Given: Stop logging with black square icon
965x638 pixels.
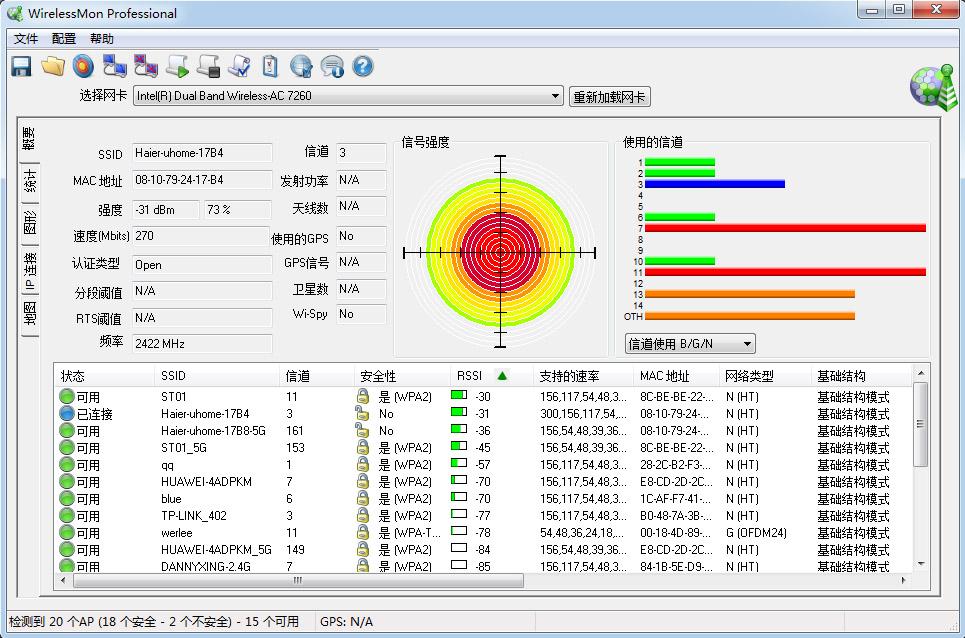Looking at the screenshot, I should [x=209, y=66].
